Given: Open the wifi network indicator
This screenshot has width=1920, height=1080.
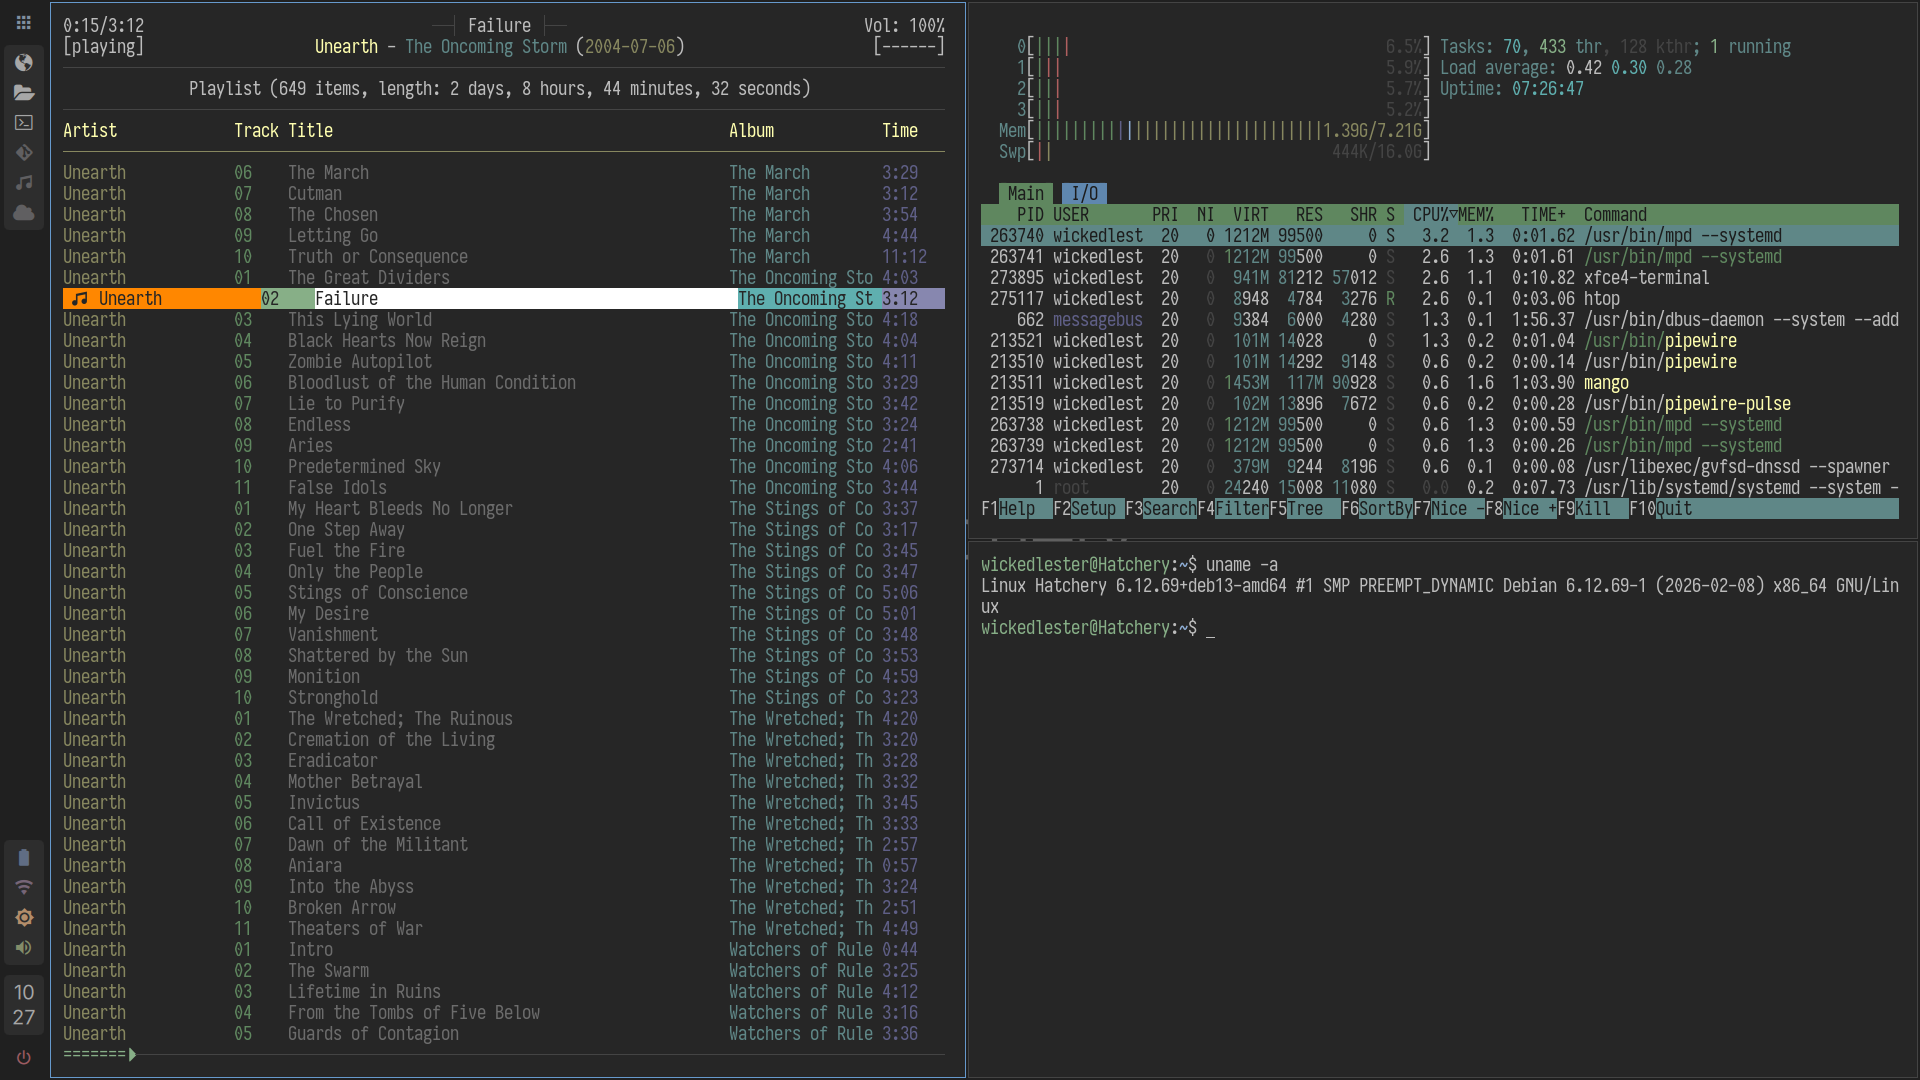Looking at the screenshot, I should (24, 888).
